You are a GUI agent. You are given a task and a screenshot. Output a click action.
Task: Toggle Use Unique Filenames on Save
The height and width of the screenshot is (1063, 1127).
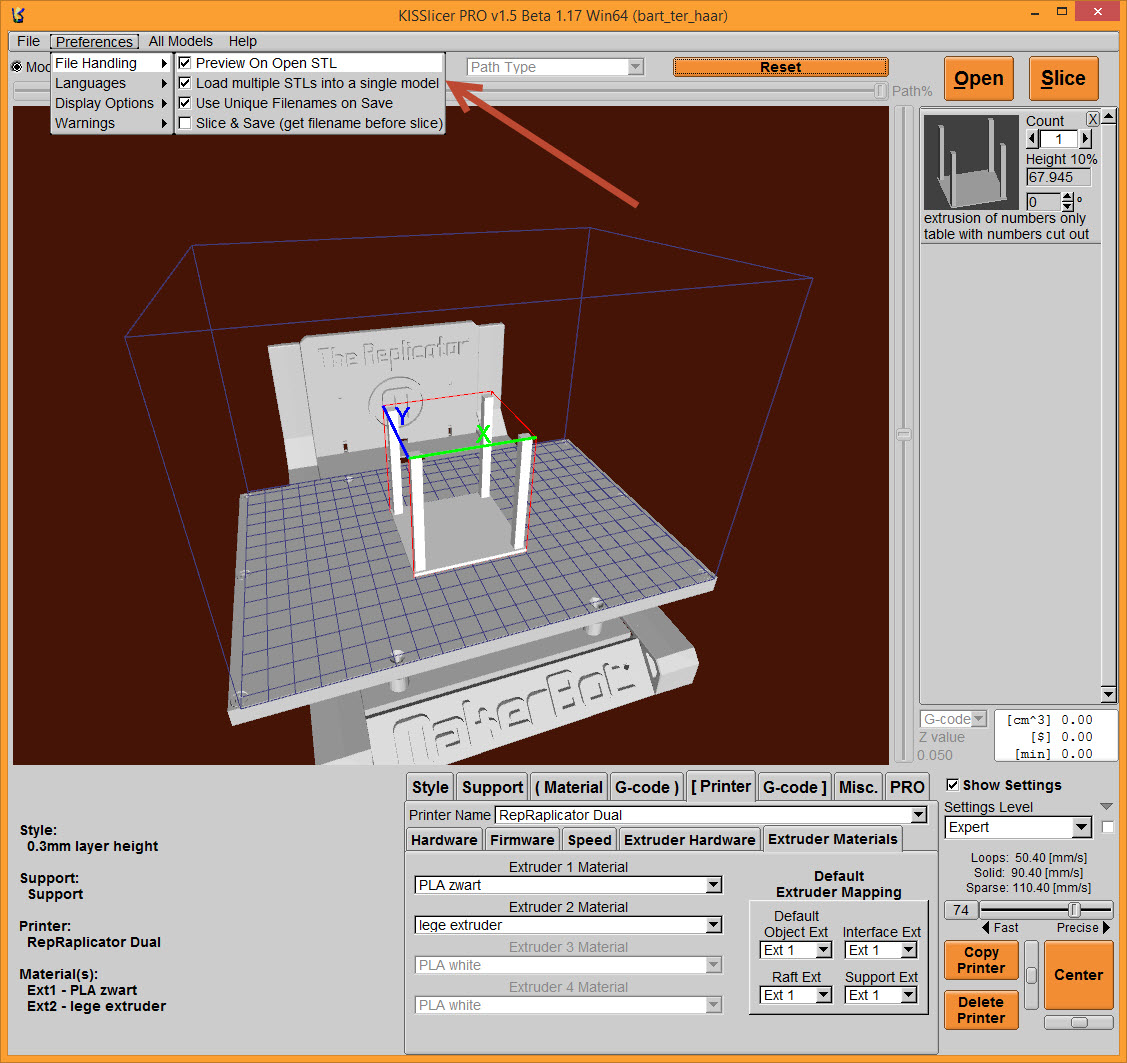click(x=185, y=103)
